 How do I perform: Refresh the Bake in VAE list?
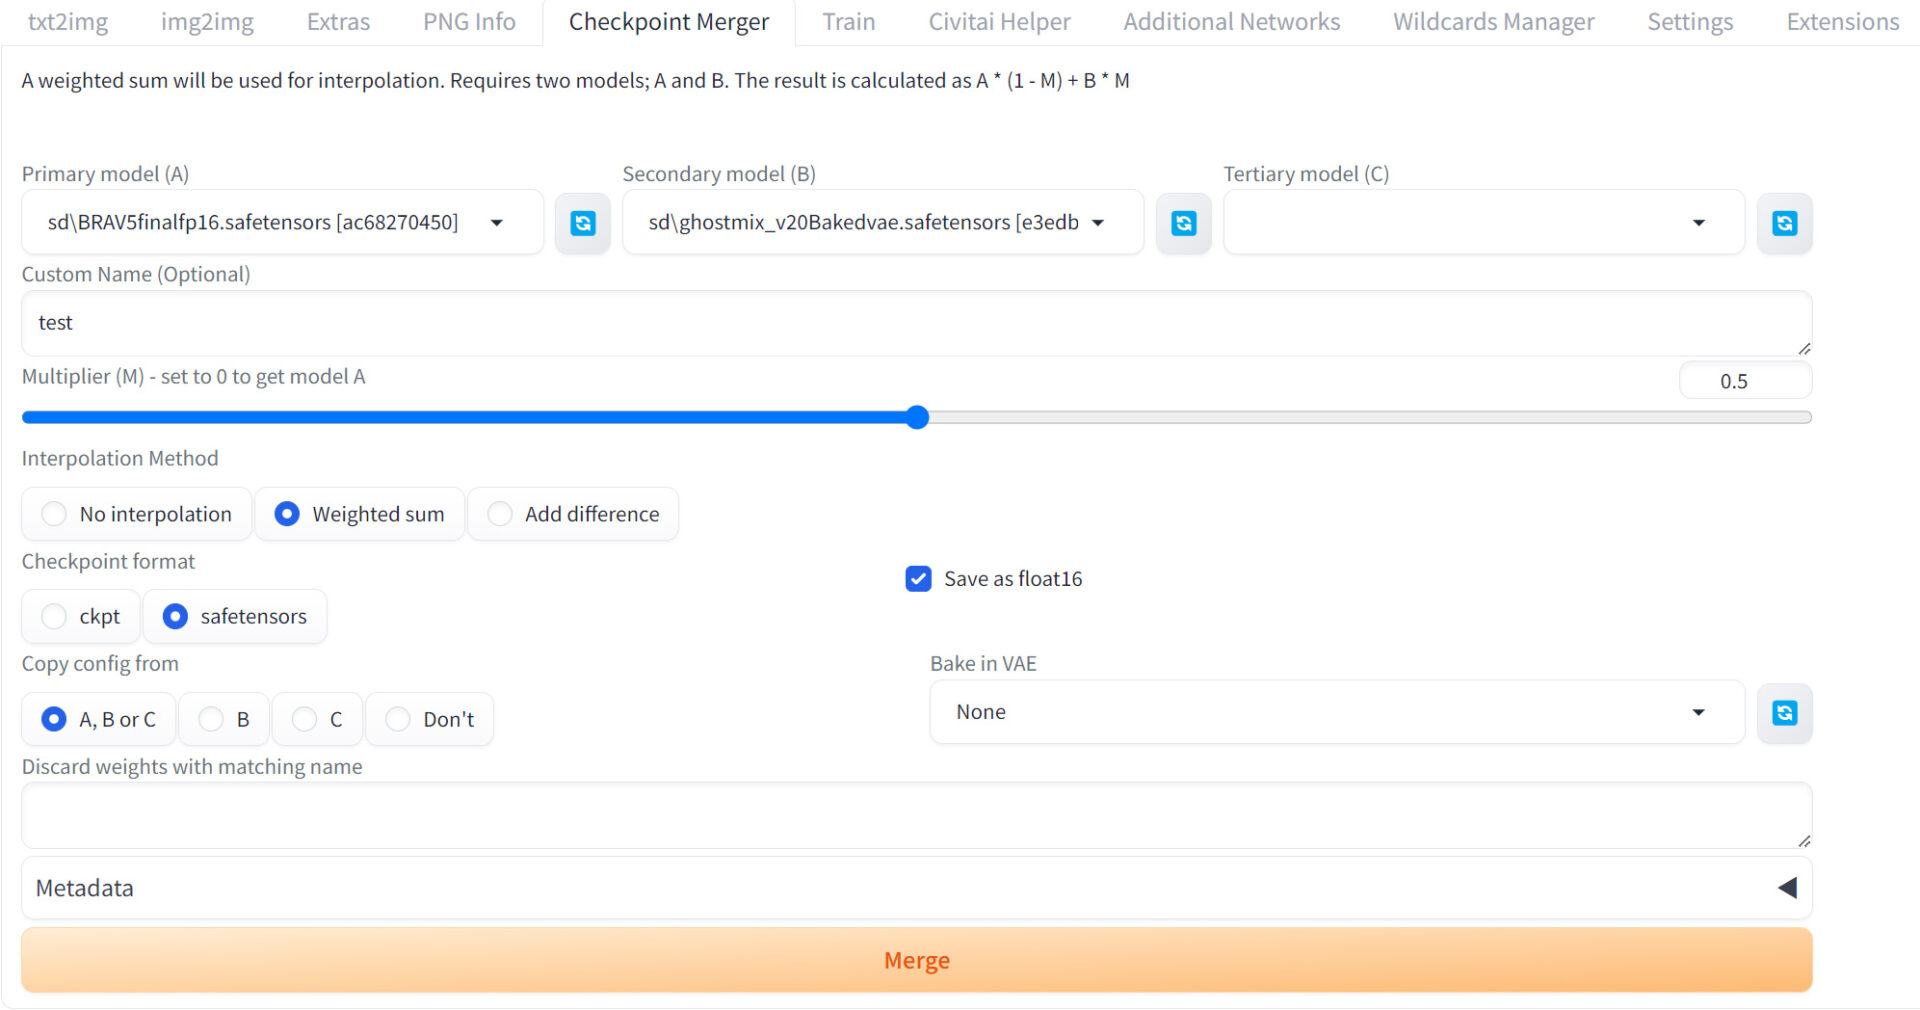(1784, 713)
